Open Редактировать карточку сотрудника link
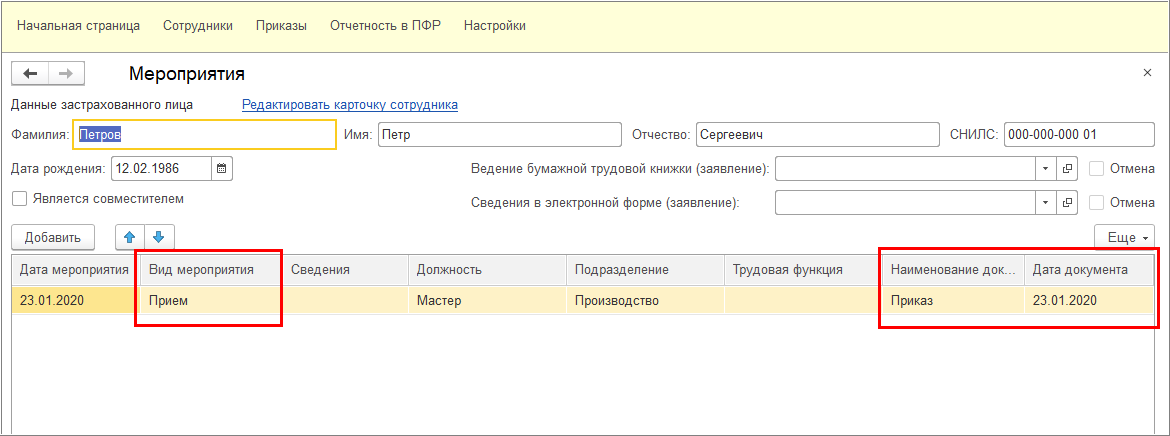Image resolution: width=1170 pixels, height=436 pixels. click(350, 104)
